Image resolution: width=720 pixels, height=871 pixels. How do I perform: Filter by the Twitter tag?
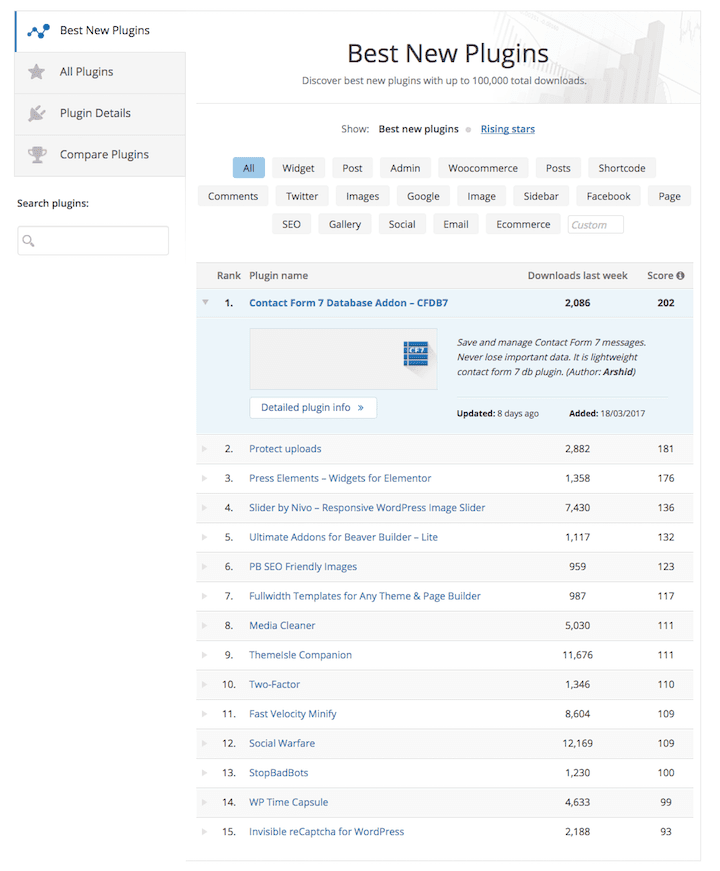302,196
